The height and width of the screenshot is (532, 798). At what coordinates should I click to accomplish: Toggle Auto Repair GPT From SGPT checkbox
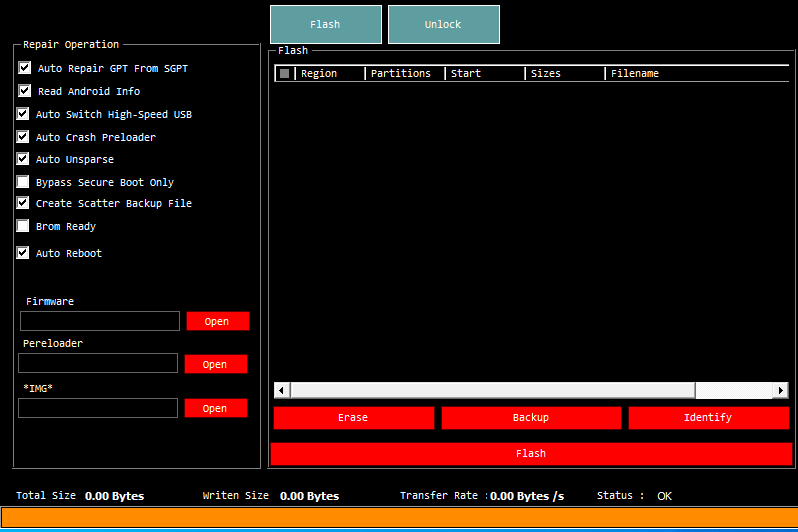(x=24, y=68)
